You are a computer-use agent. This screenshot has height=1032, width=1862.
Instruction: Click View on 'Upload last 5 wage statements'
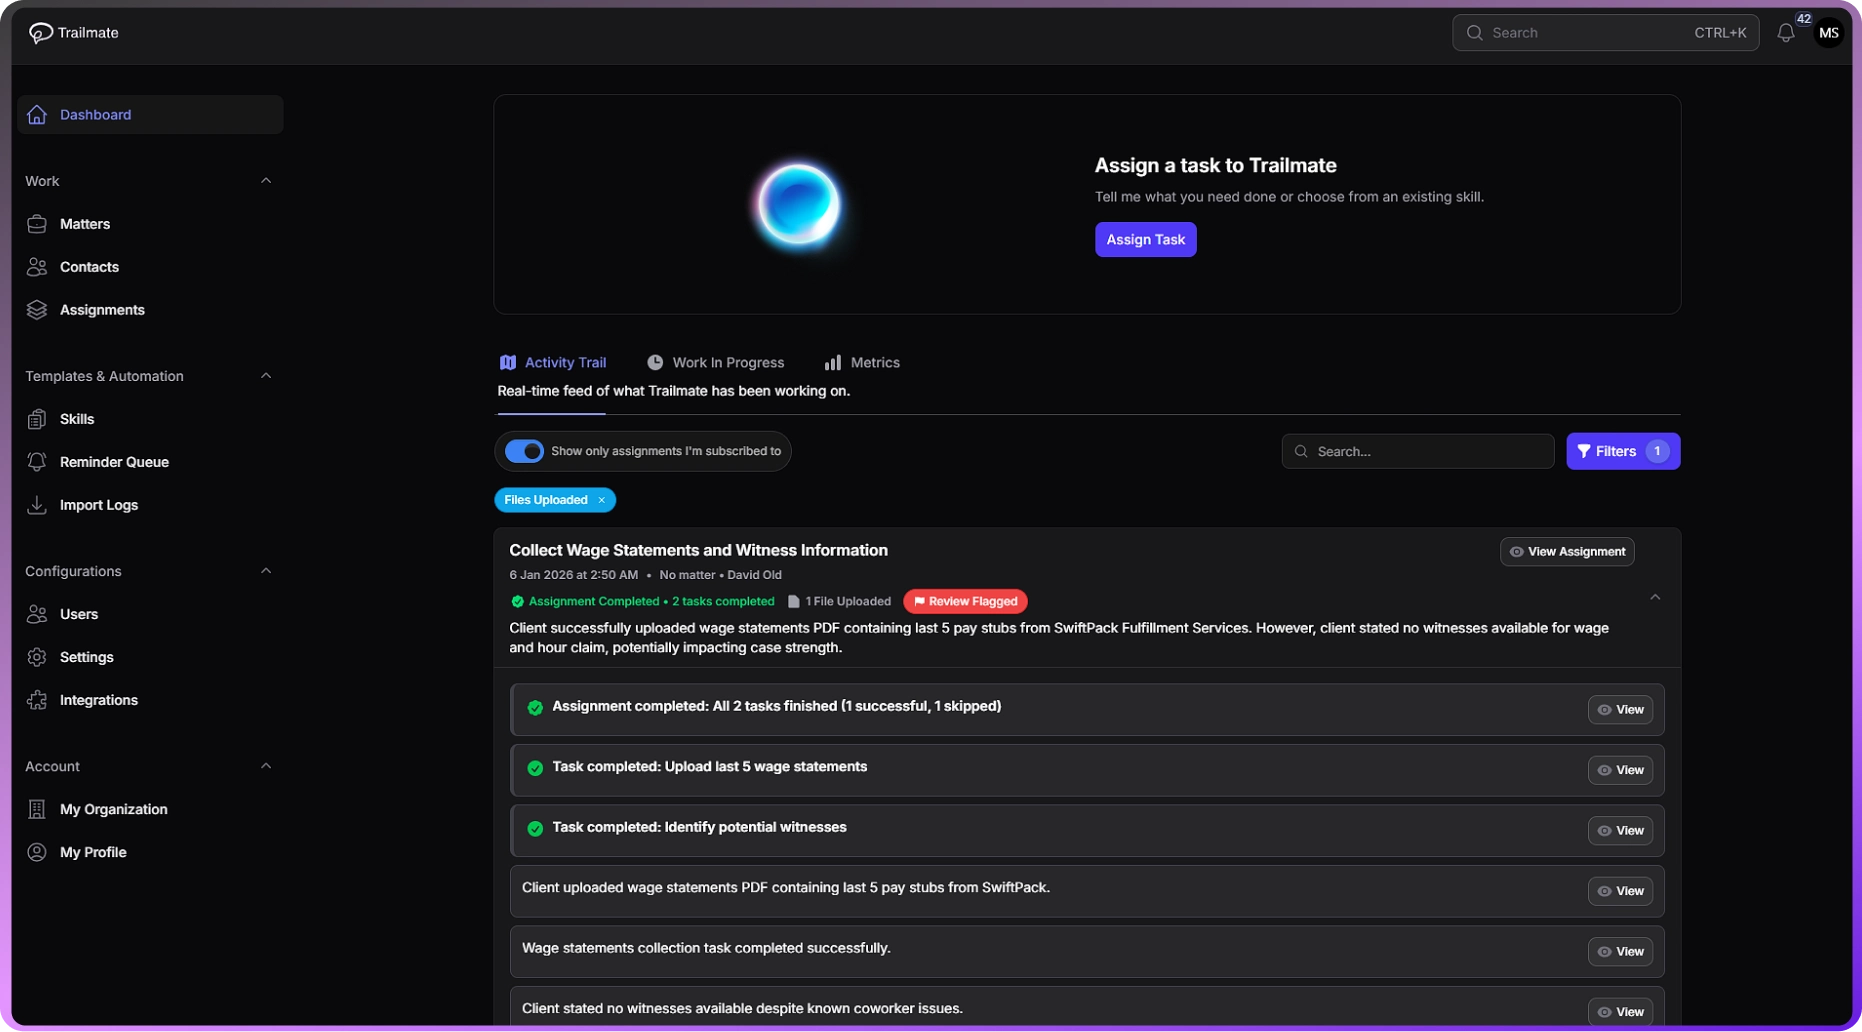coord(1619,770)
